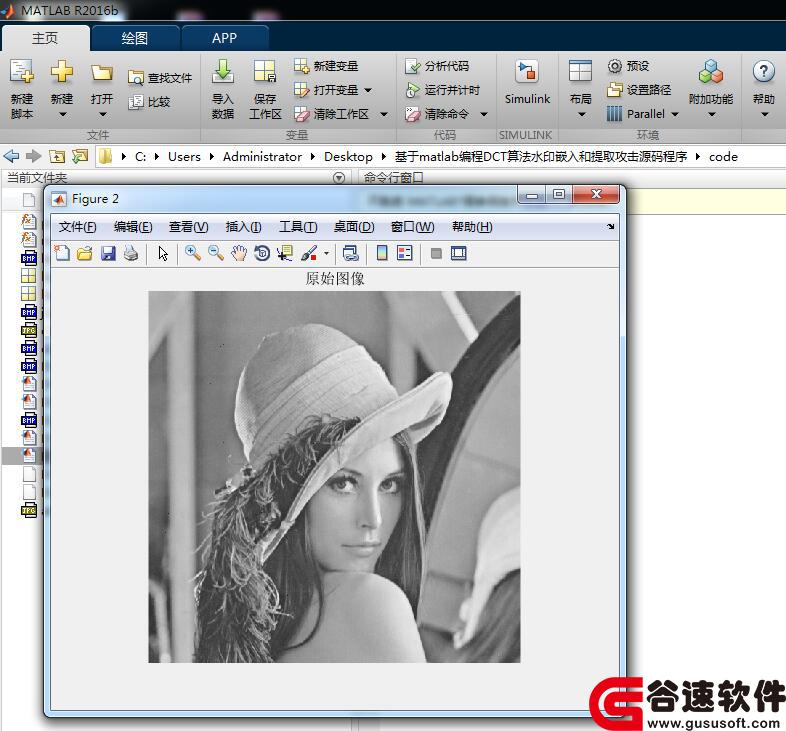This screenshot has width=786, height=731.
Task: Open Desktop (桌面) menu in Figure 2
Action: (354, 227)
